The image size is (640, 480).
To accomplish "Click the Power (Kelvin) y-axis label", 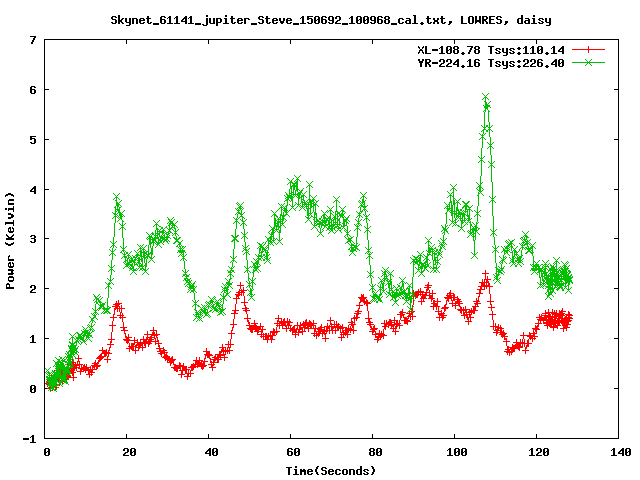I will (11, 239).
